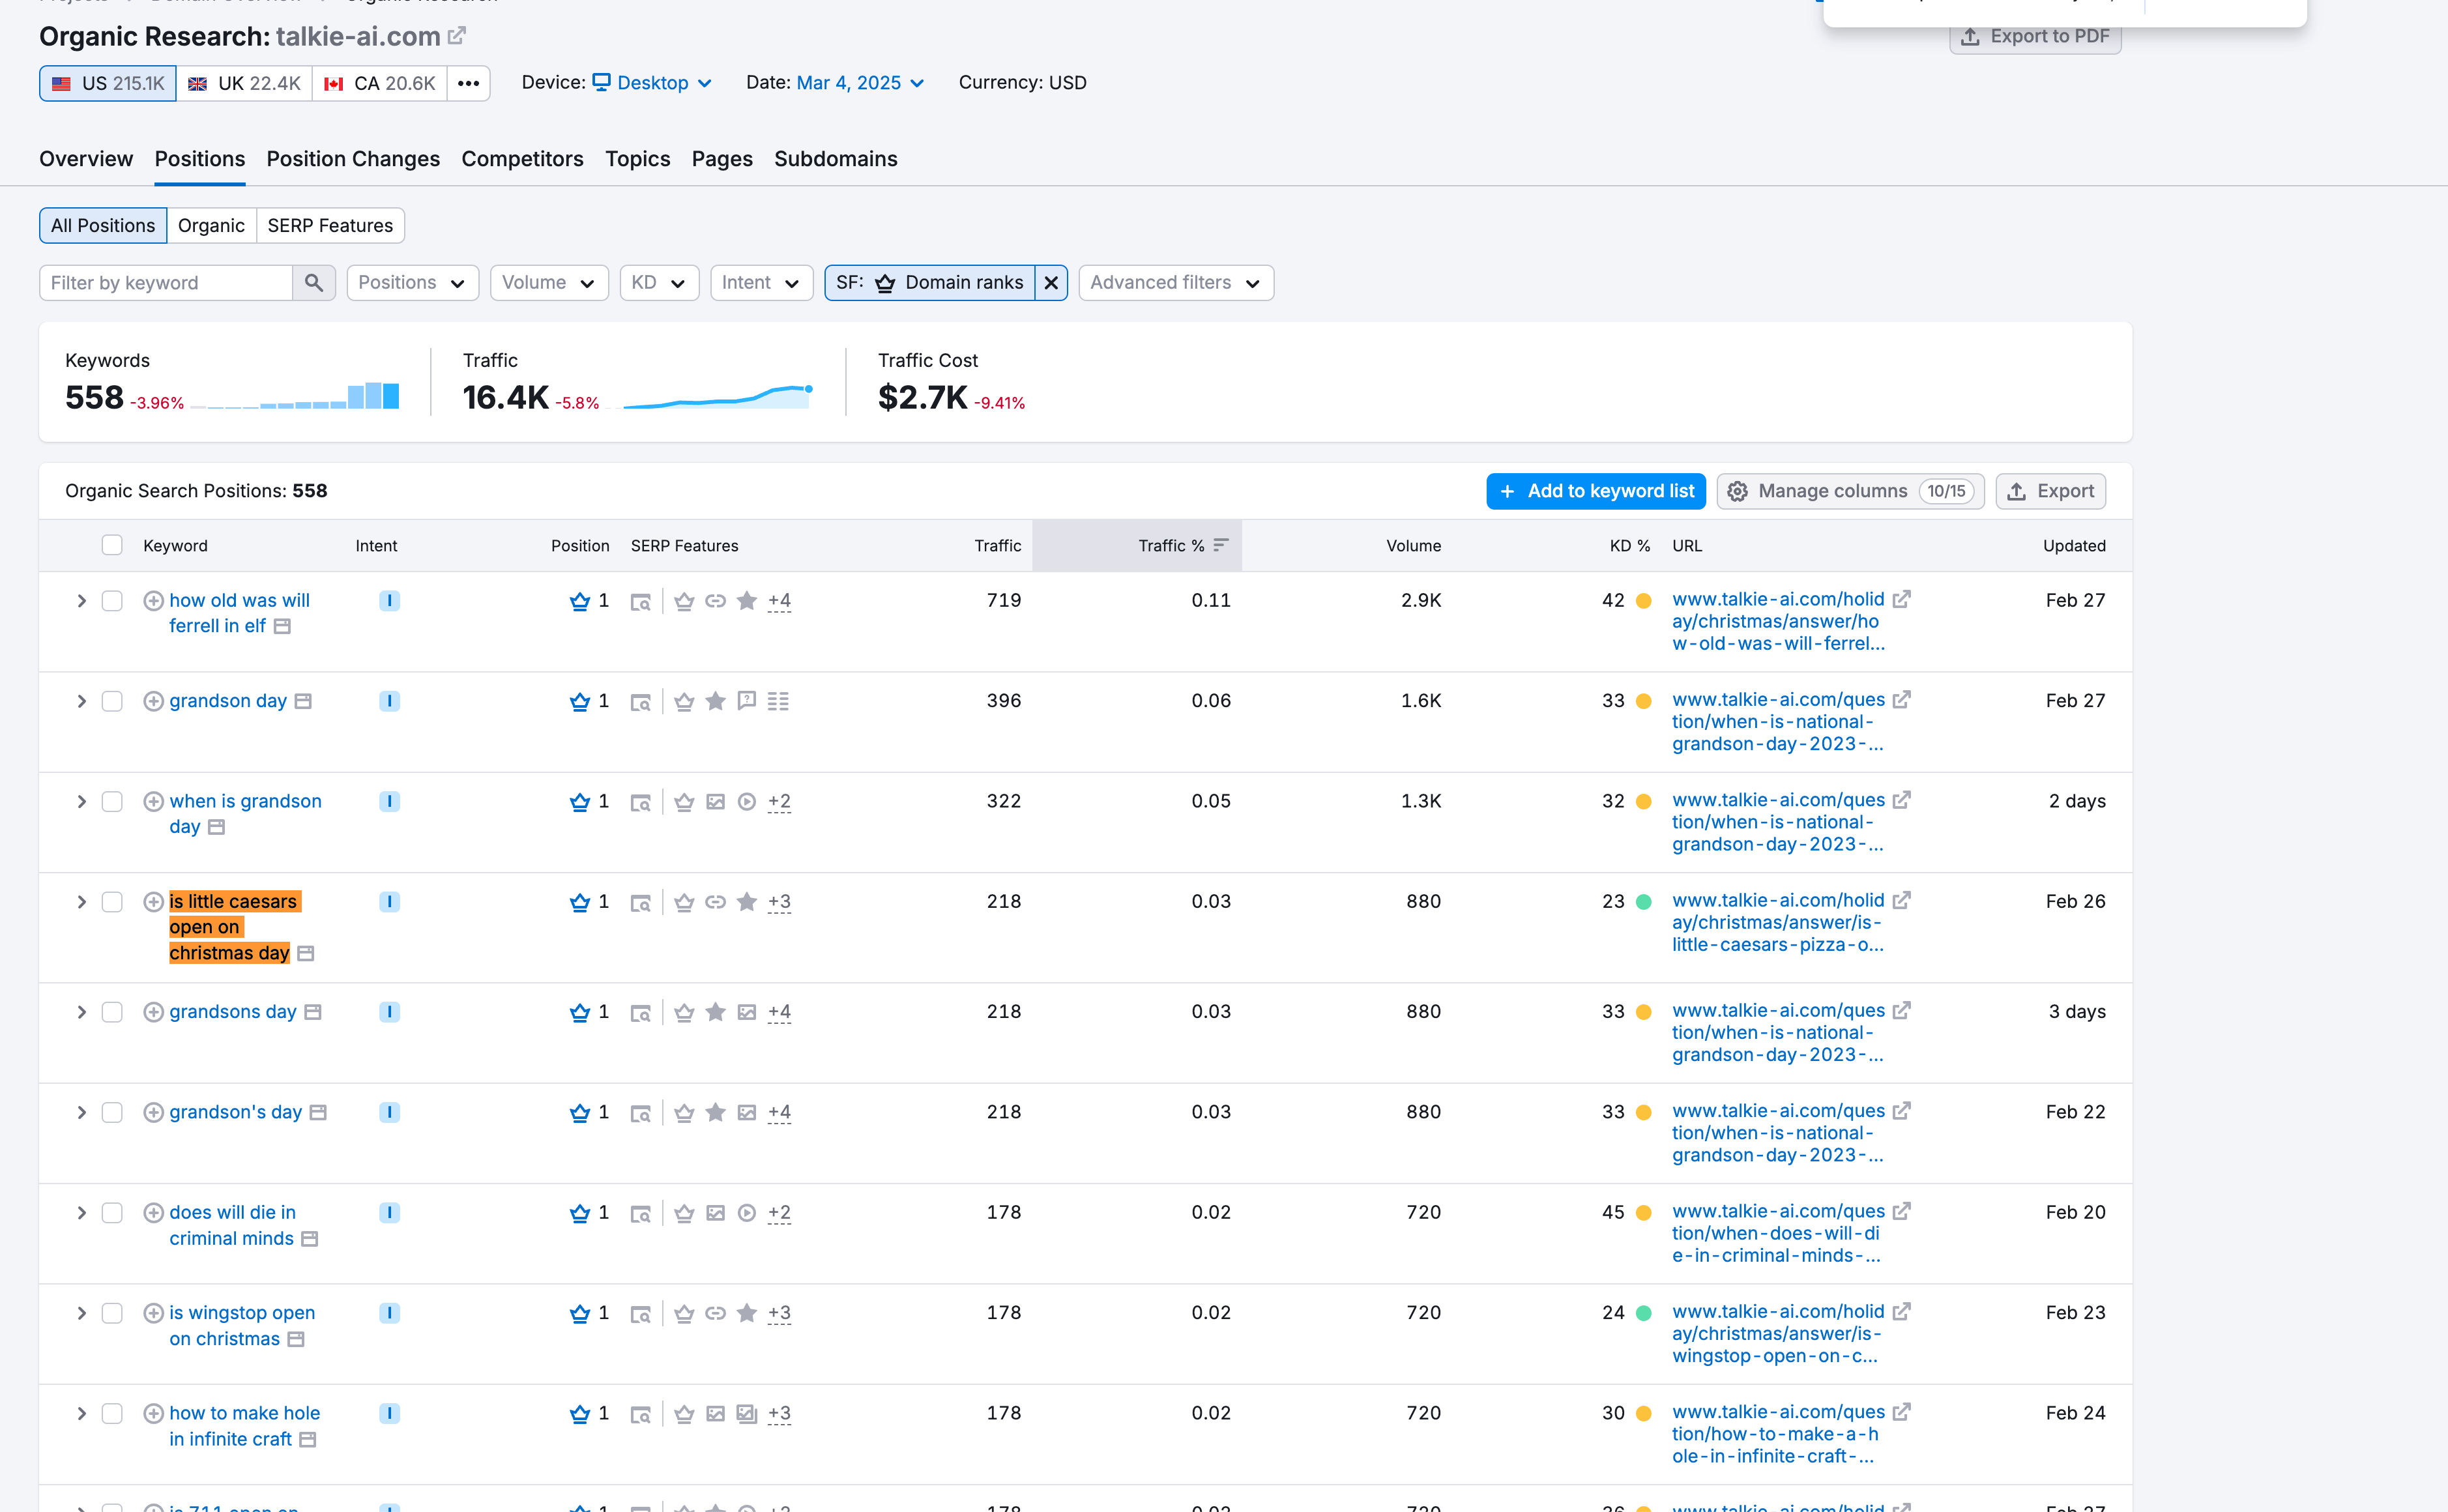Click gear icon on Manage columns
Viewport: 2448px width, 1512px height.
(x=1738, y=491)
